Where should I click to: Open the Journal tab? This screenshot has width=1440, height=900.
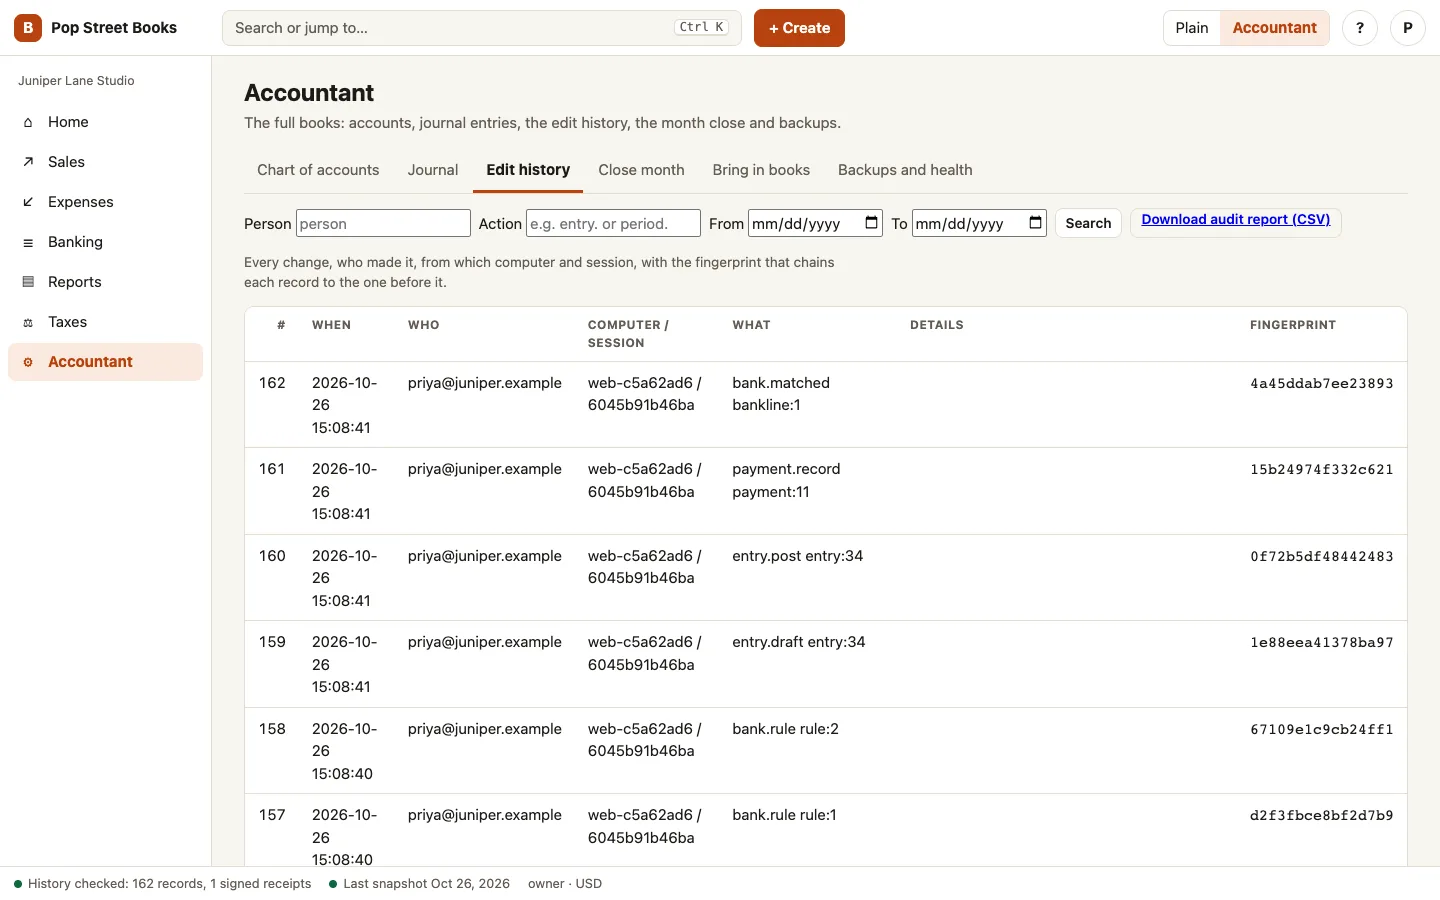pyautogui.click(x=433, y=170)
